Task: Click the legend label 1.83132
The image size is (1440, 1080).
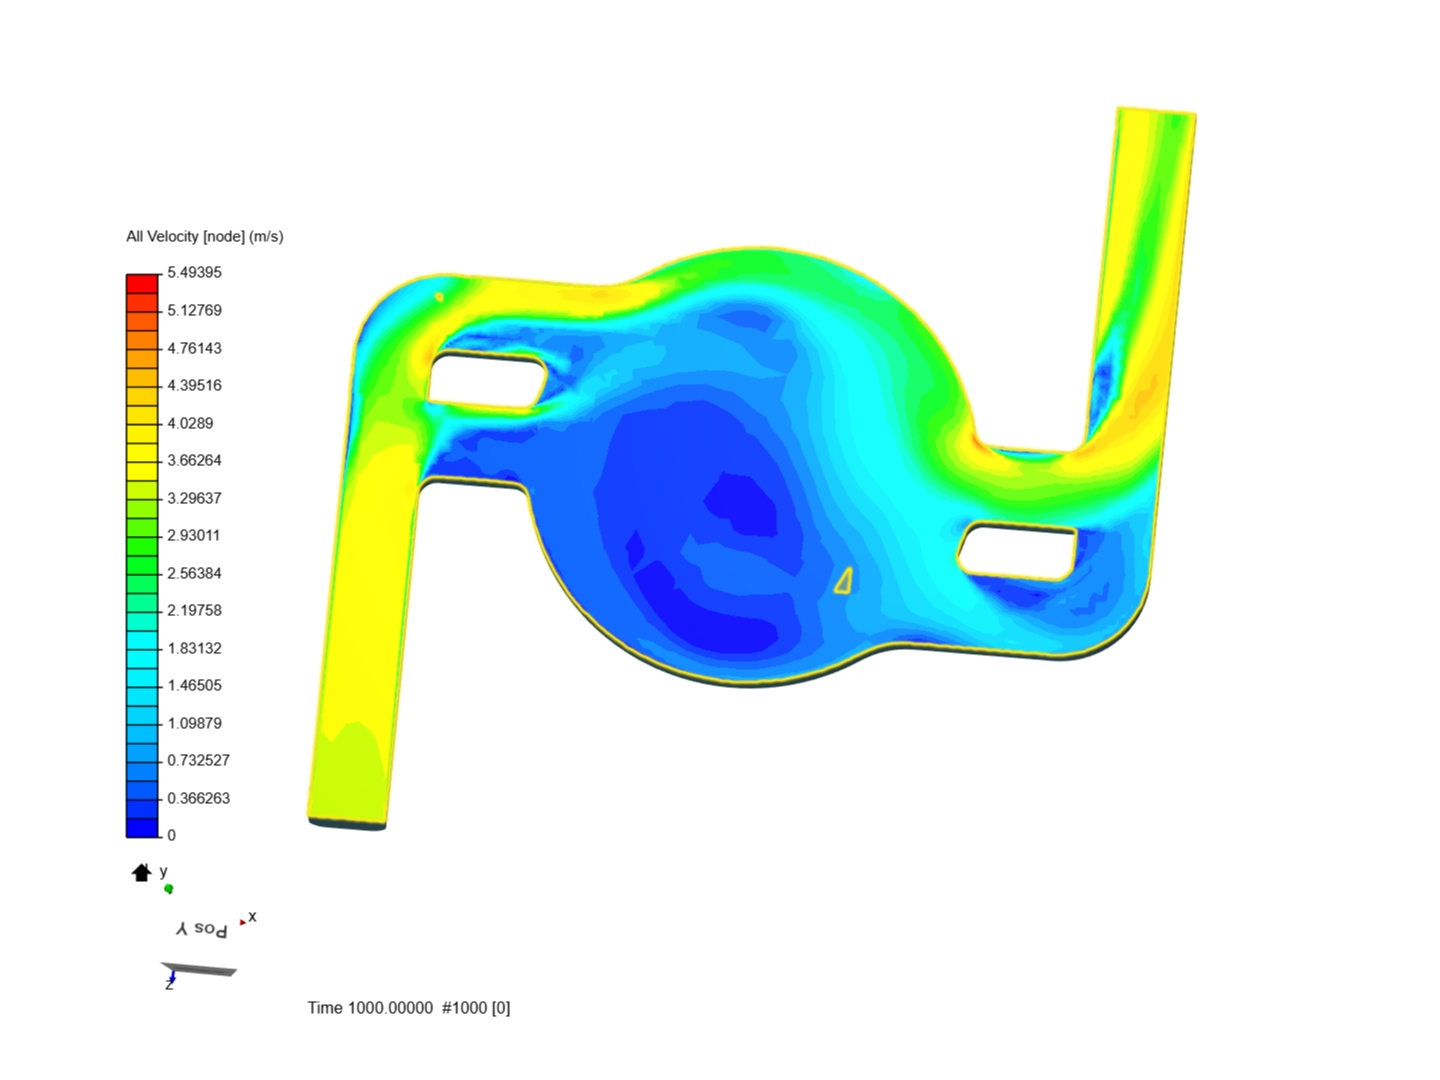Action: coord(194,648)
